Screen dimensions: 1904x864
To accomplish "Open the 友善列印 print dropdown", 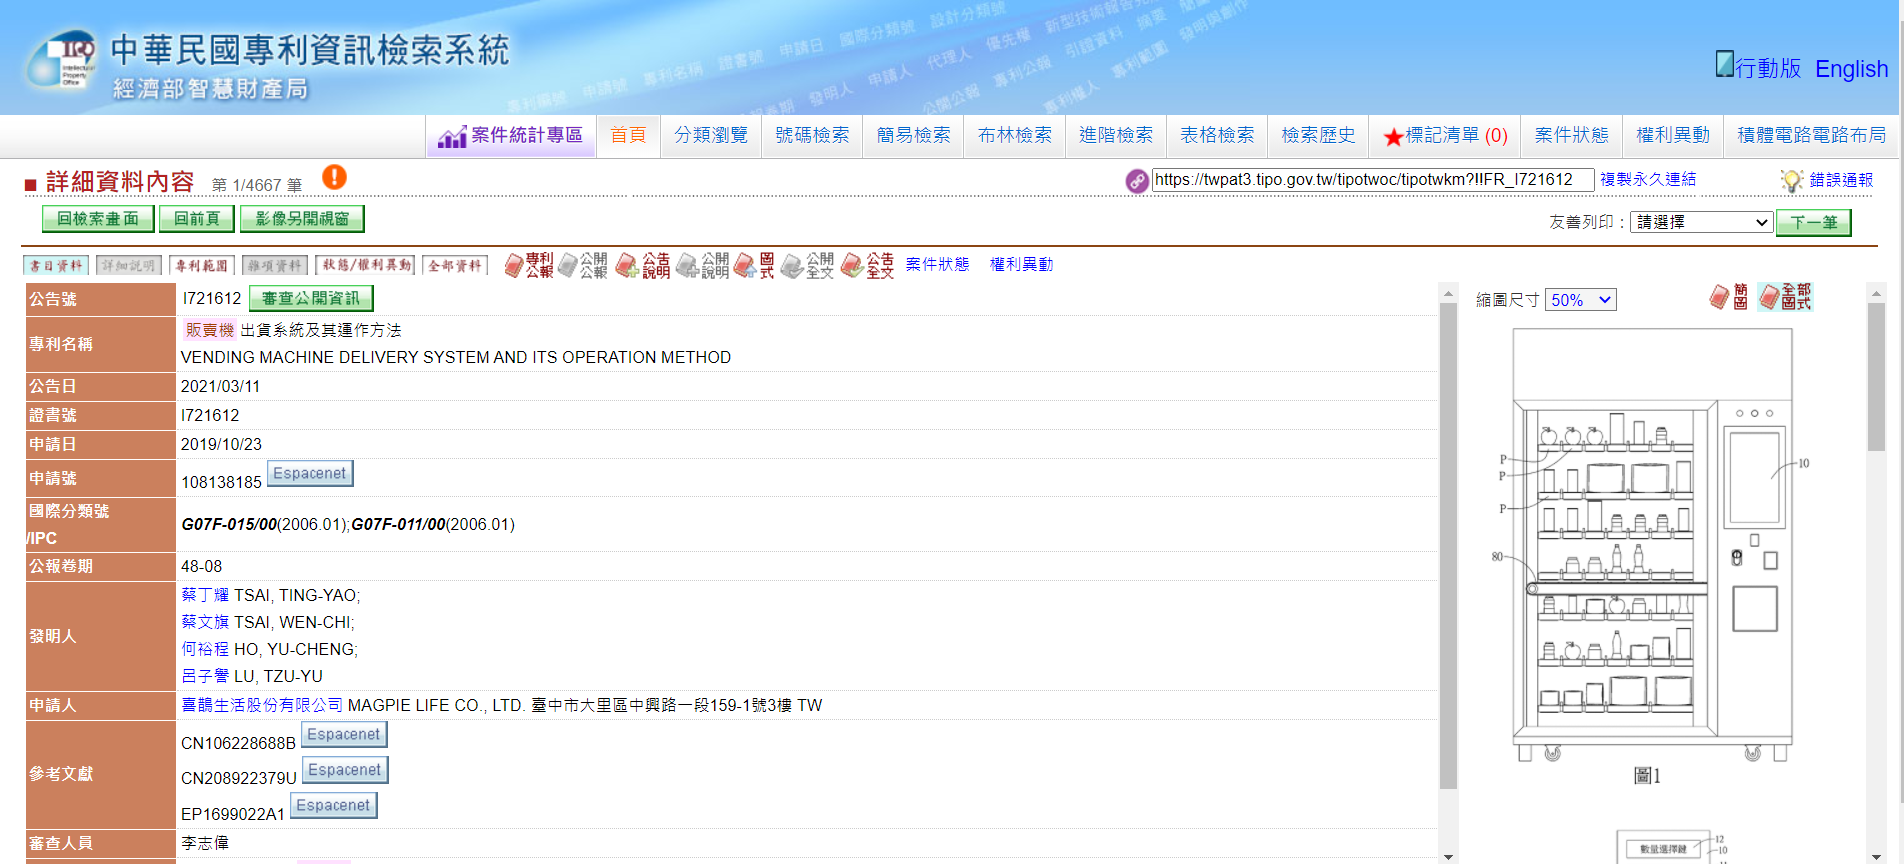I will (x=1700, y=222).
